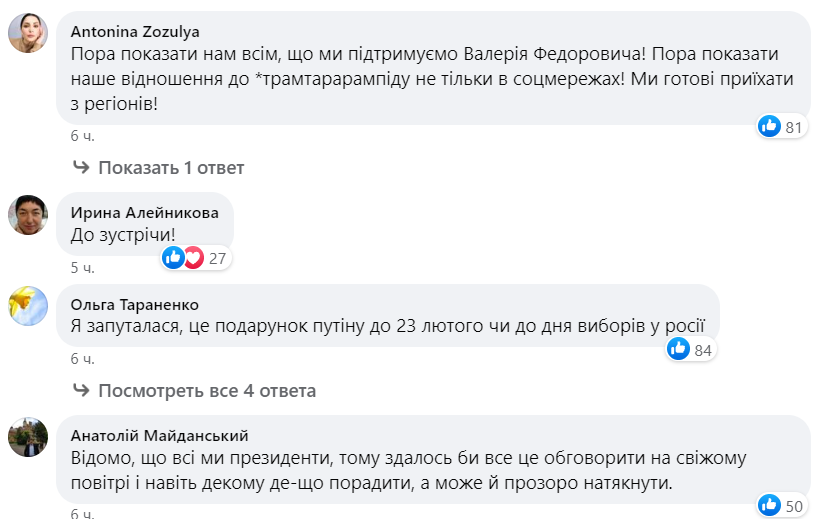Viewport: 831px width, 519px height.
Task: Open Antonina Zozulya's profile picture
Action: (x=28, y=36)
